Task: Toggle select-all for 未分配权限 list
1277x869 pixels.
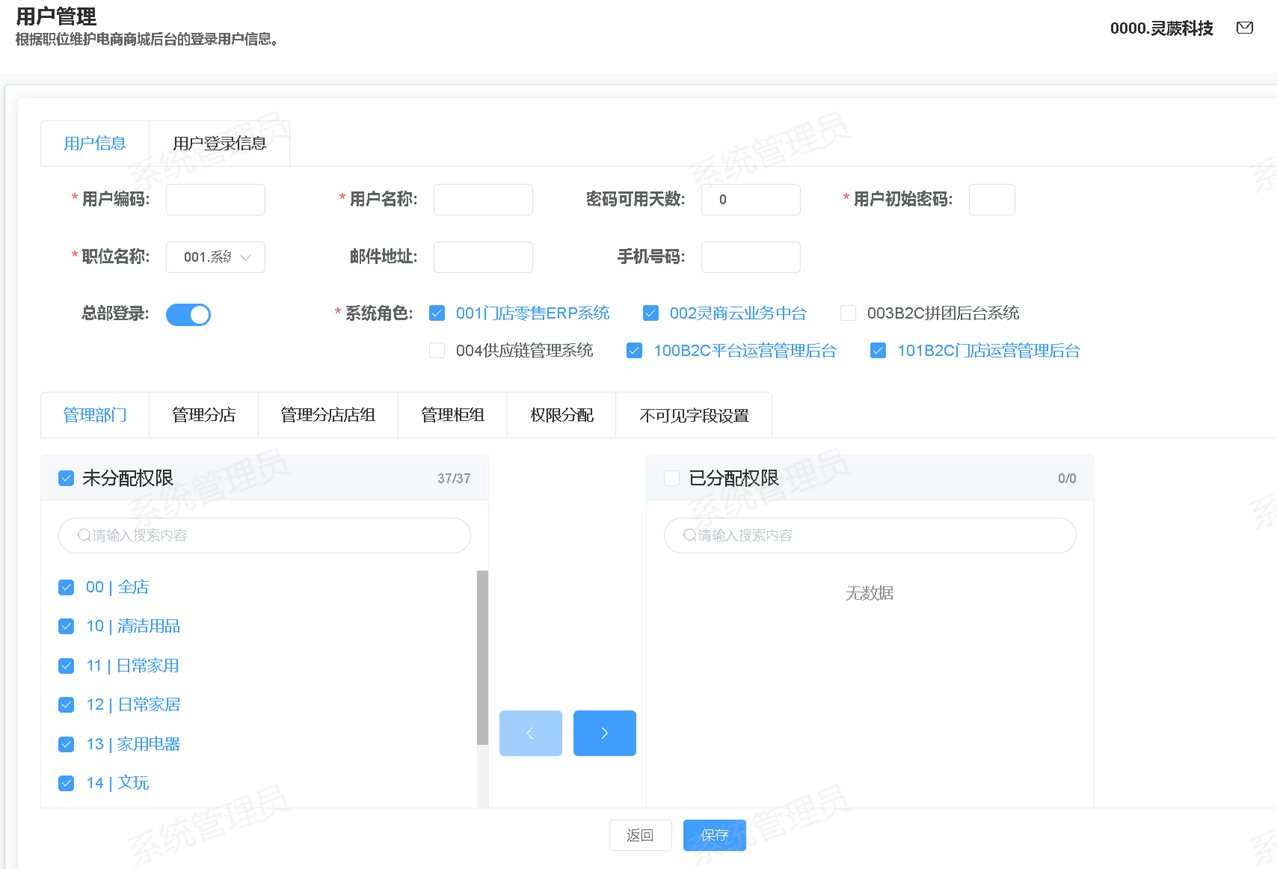Action: [x=66, y=478]
